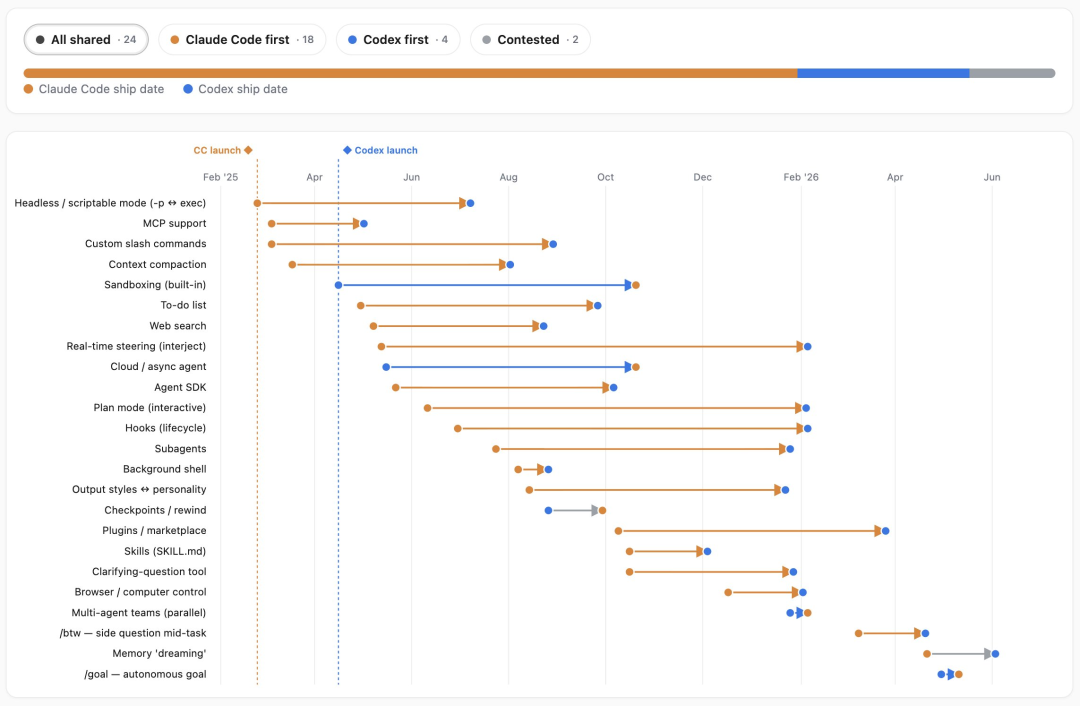Show only Contested features
The width and height of the screenshot is (1080, 706).
coord(530,40)
